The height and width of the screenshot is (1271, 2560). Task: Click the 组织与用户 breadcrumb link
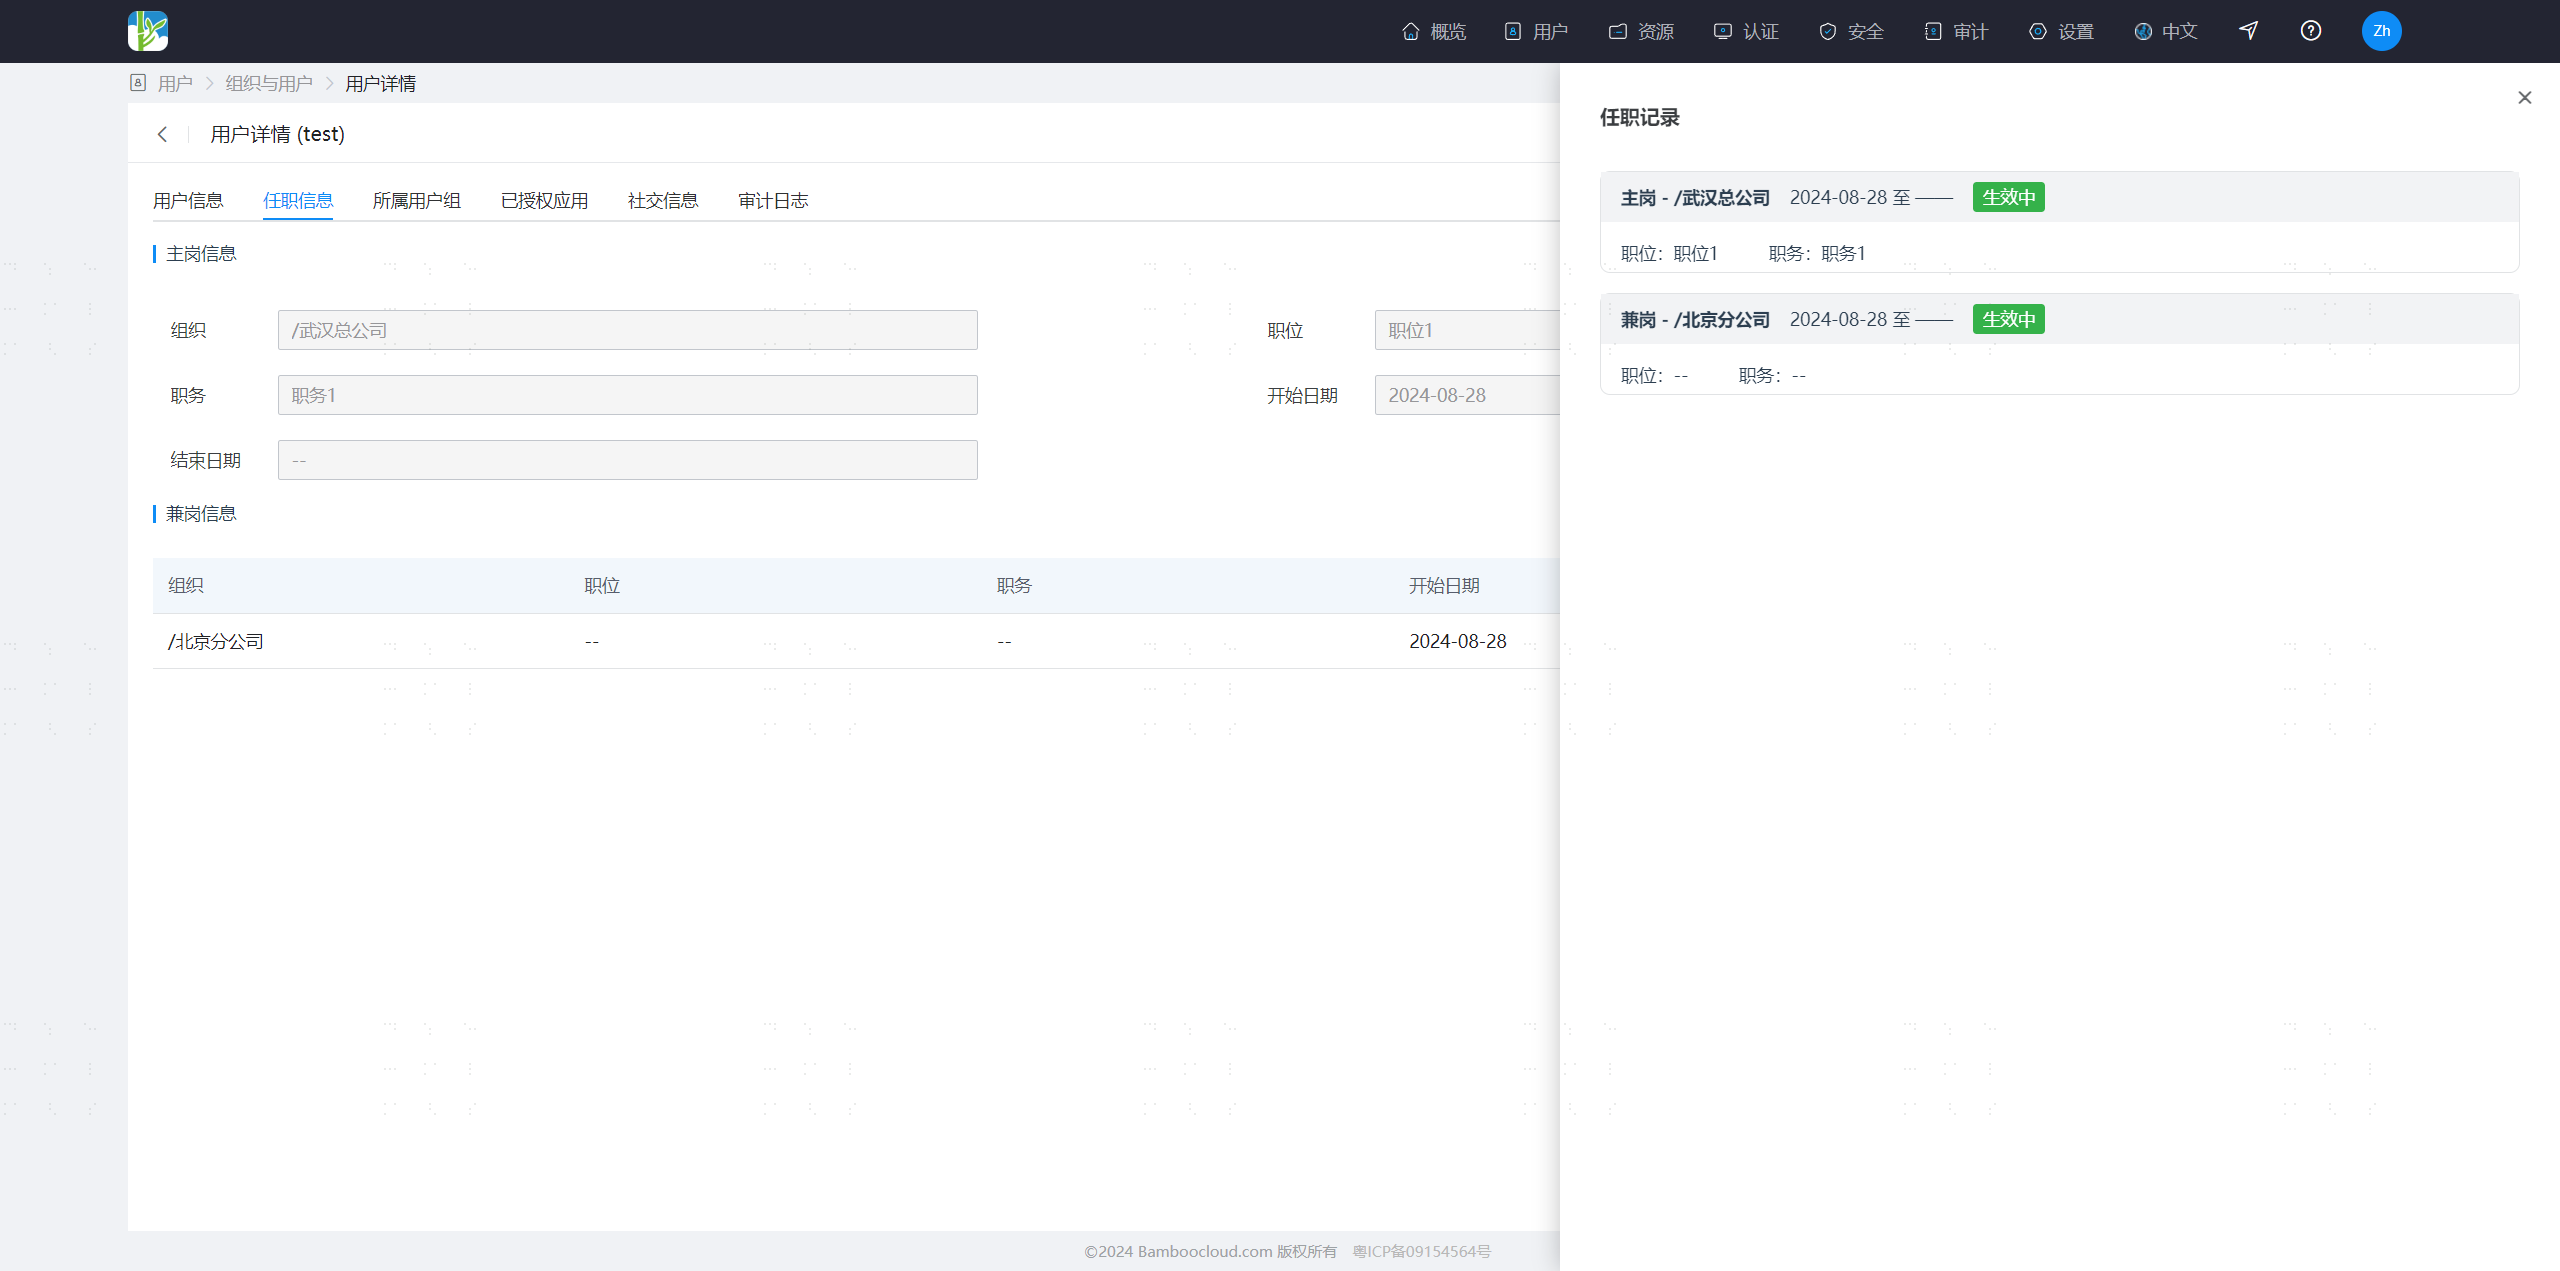pyautogui.click(x=269, y=84)
